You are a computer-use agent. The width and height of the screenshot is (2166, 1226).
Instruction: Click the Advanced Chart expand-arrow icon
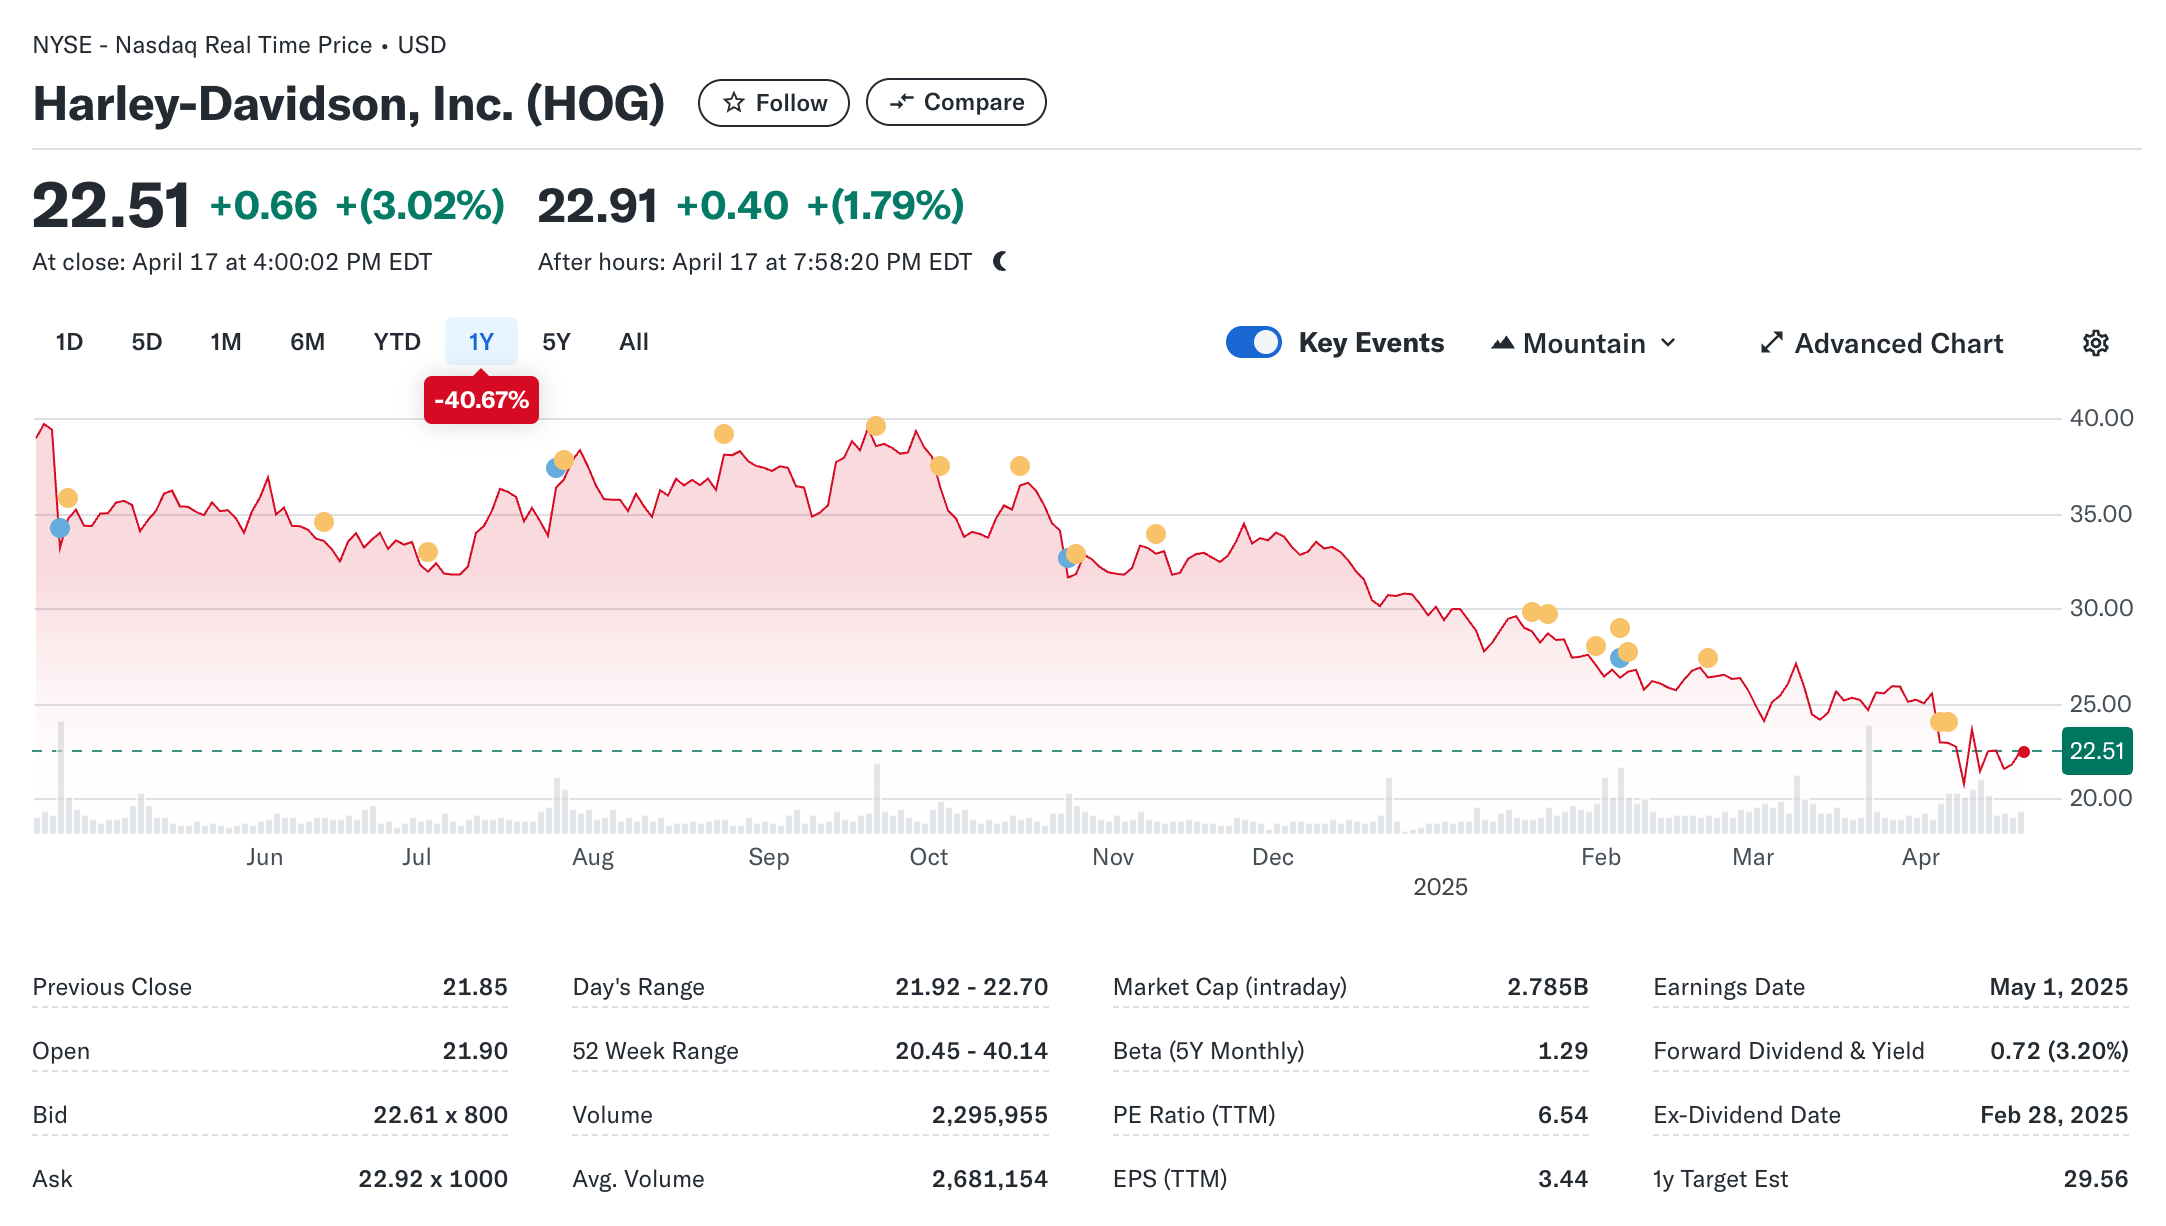tap(1771, 343)
